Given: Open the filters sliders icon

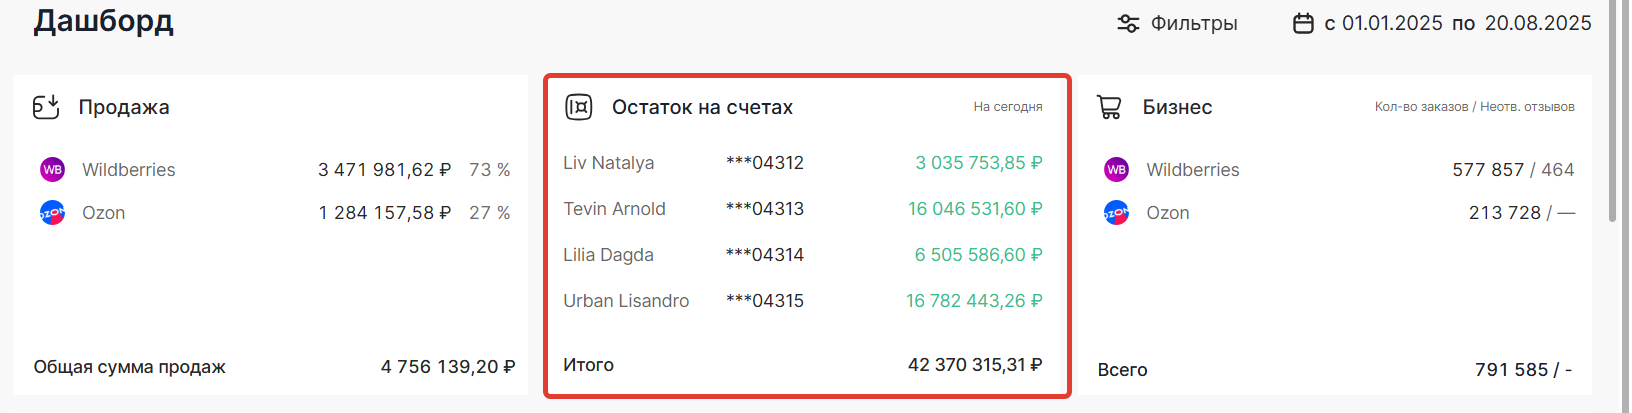Looking at the screenshot, I should pos(1128,24).
